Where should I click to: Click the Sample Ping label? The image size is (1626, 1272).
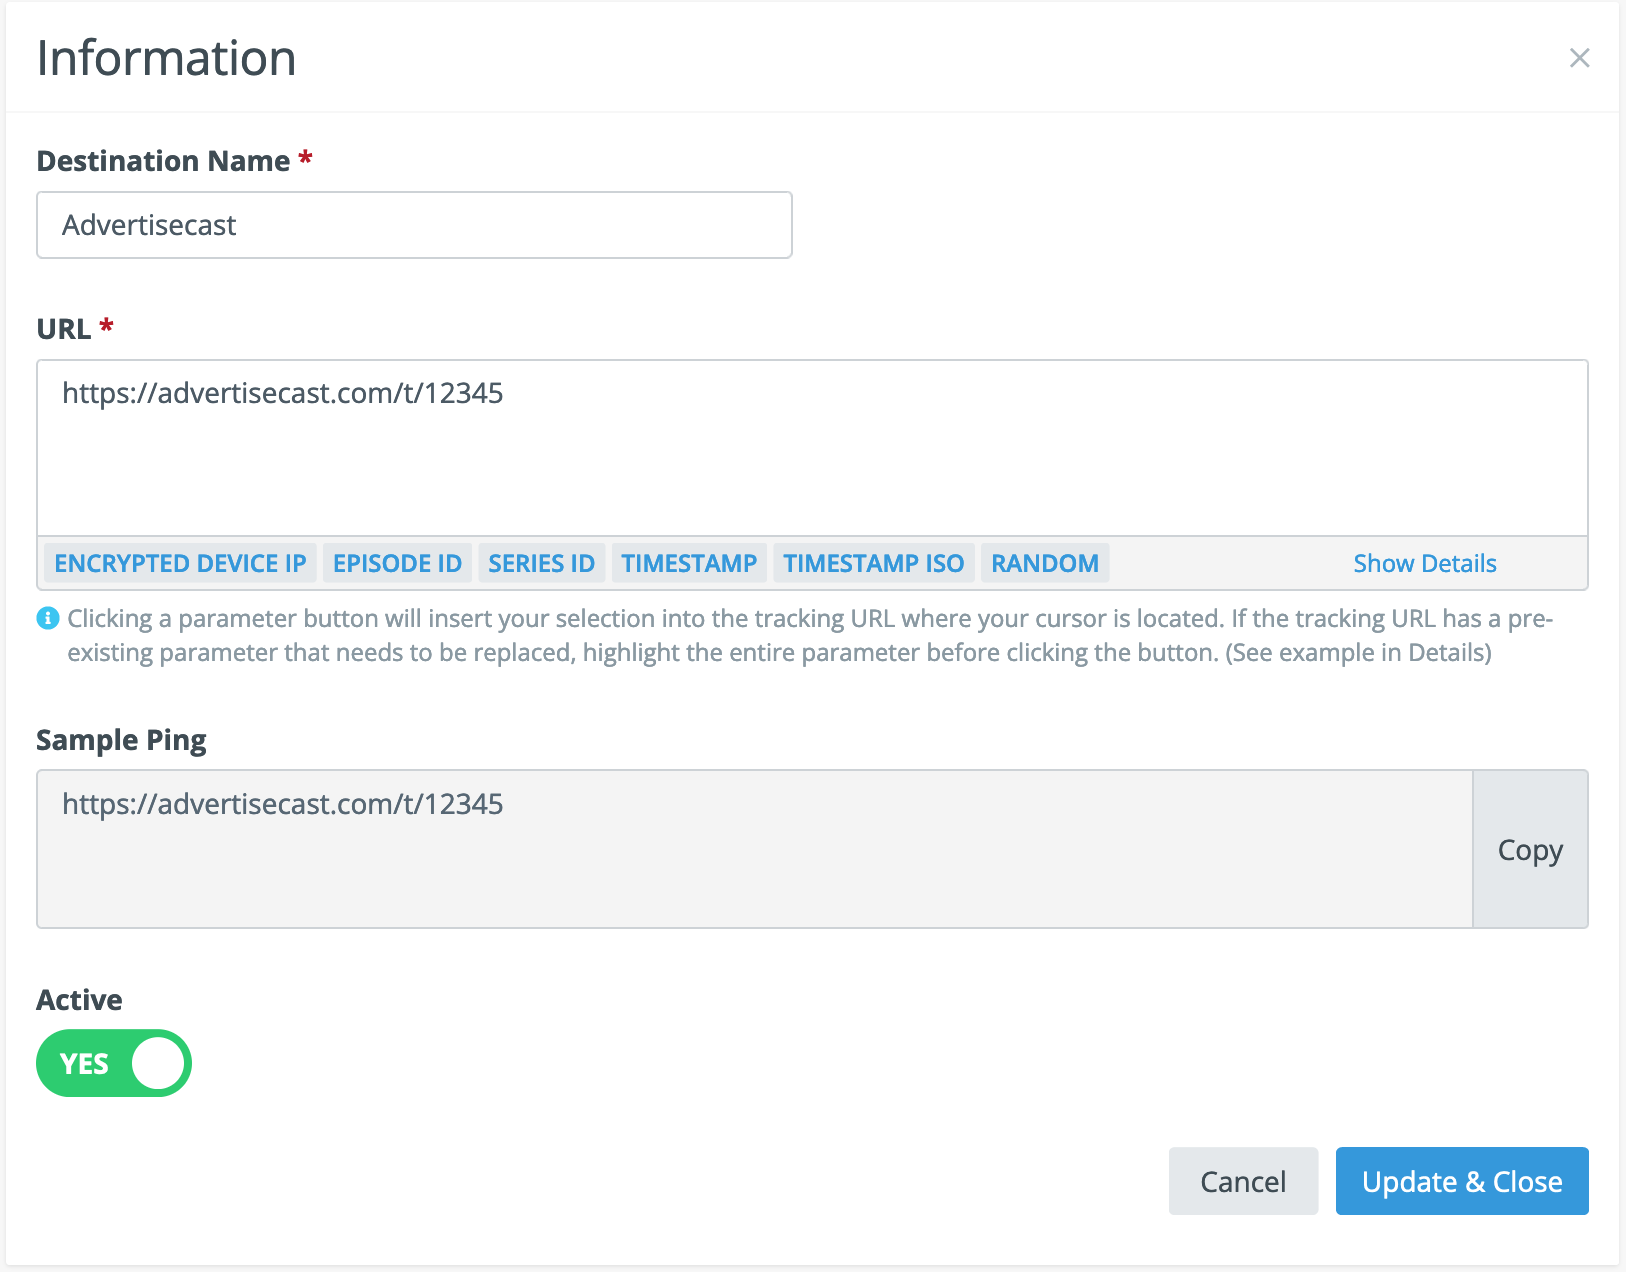121,740
